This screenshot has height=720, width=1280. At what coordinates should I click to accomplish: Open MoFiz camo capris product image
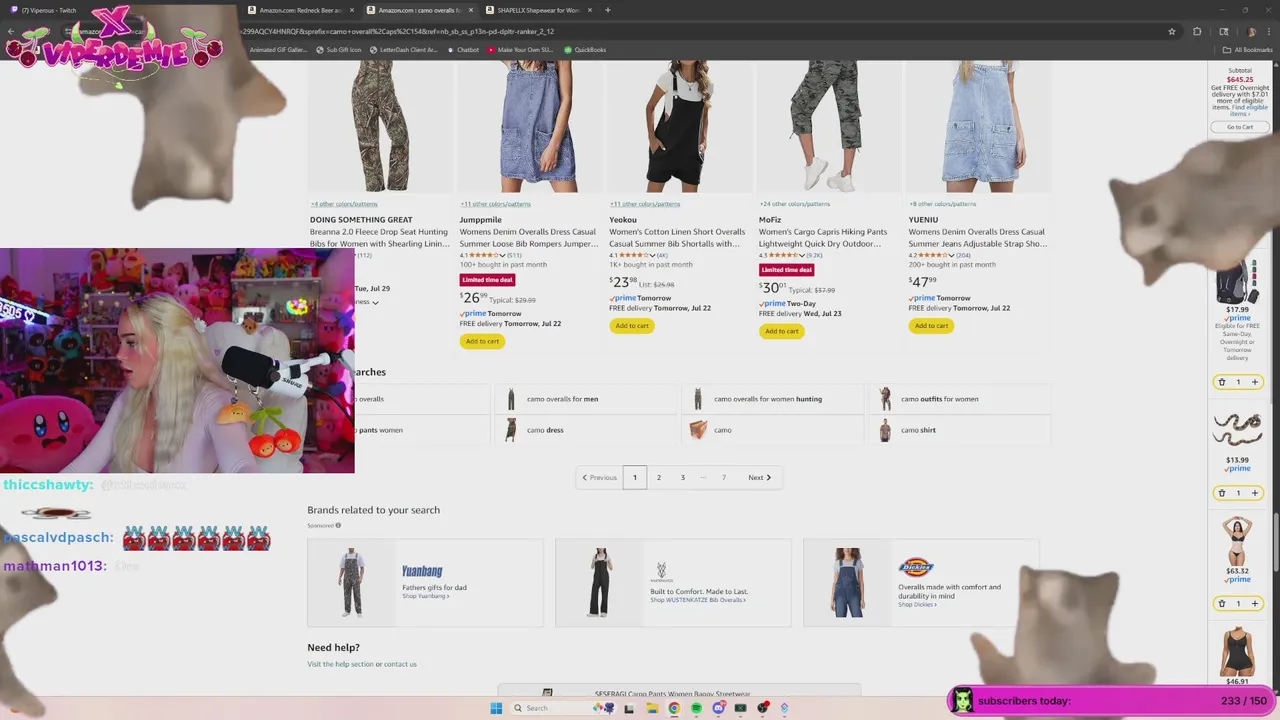pos(829,126)
